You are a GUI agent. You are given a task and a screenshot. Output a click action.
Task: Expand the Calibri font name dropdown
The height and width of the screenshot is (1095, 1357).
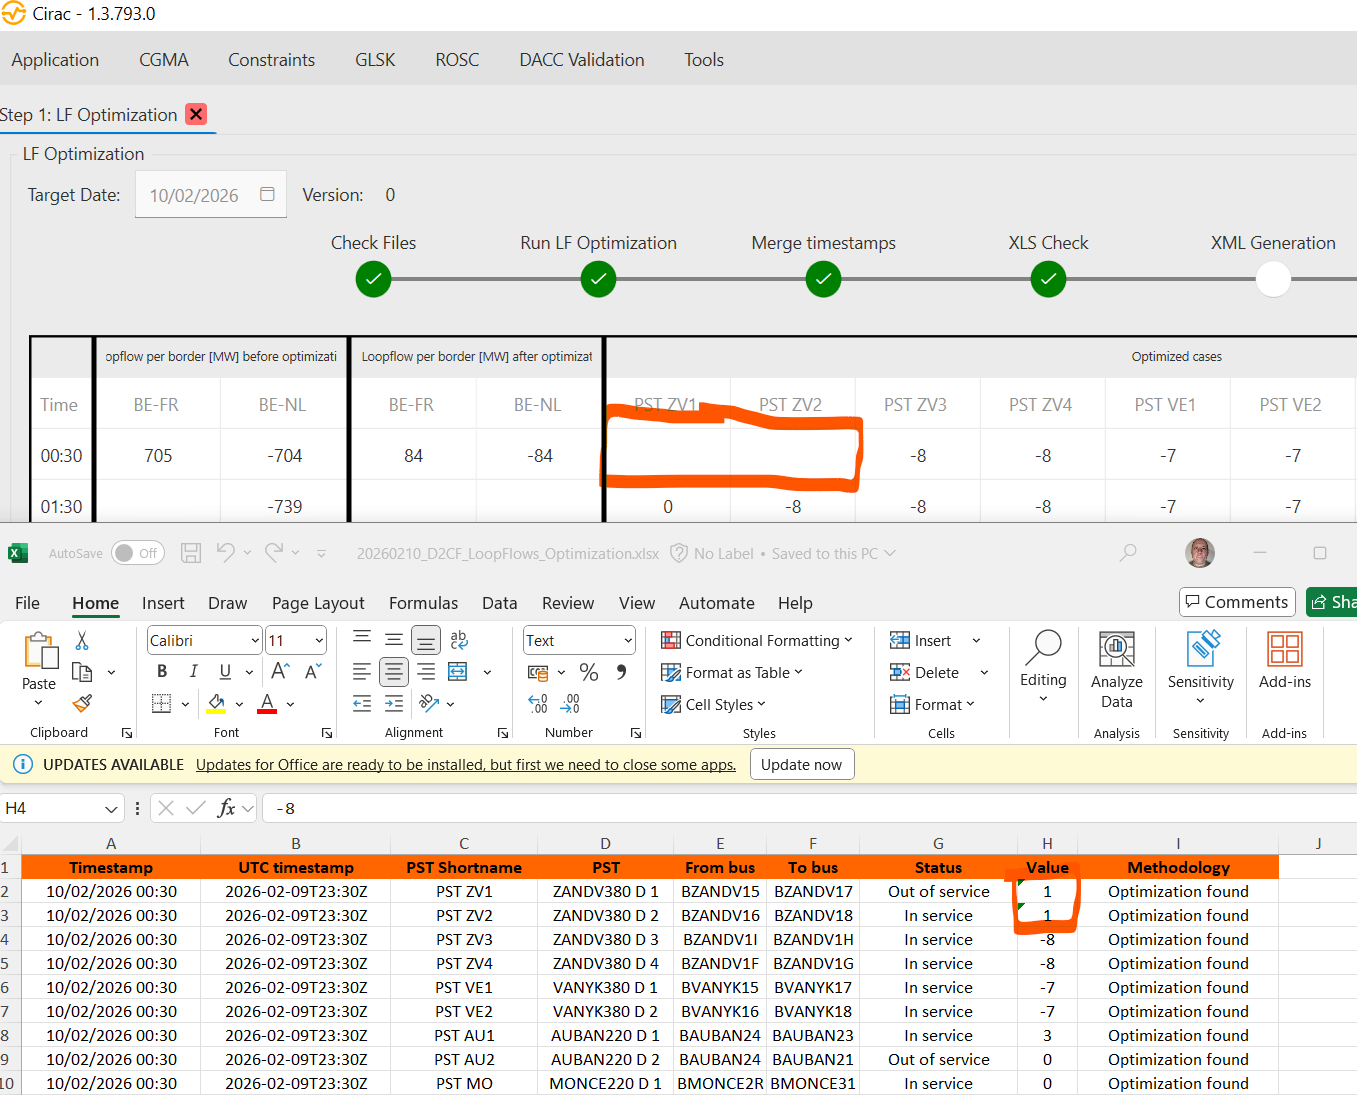coord(255,641)
